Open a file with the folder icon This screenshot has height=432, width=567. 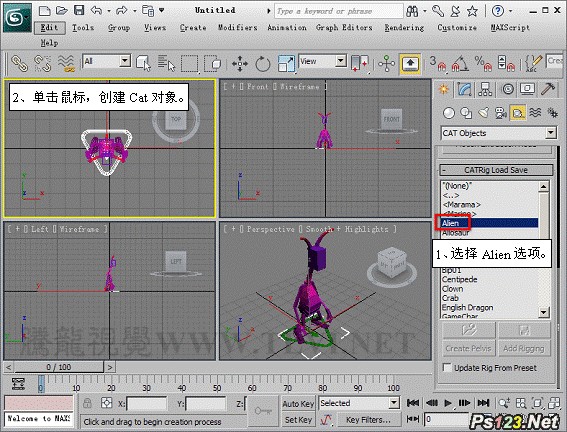click(x=61, y=10)
